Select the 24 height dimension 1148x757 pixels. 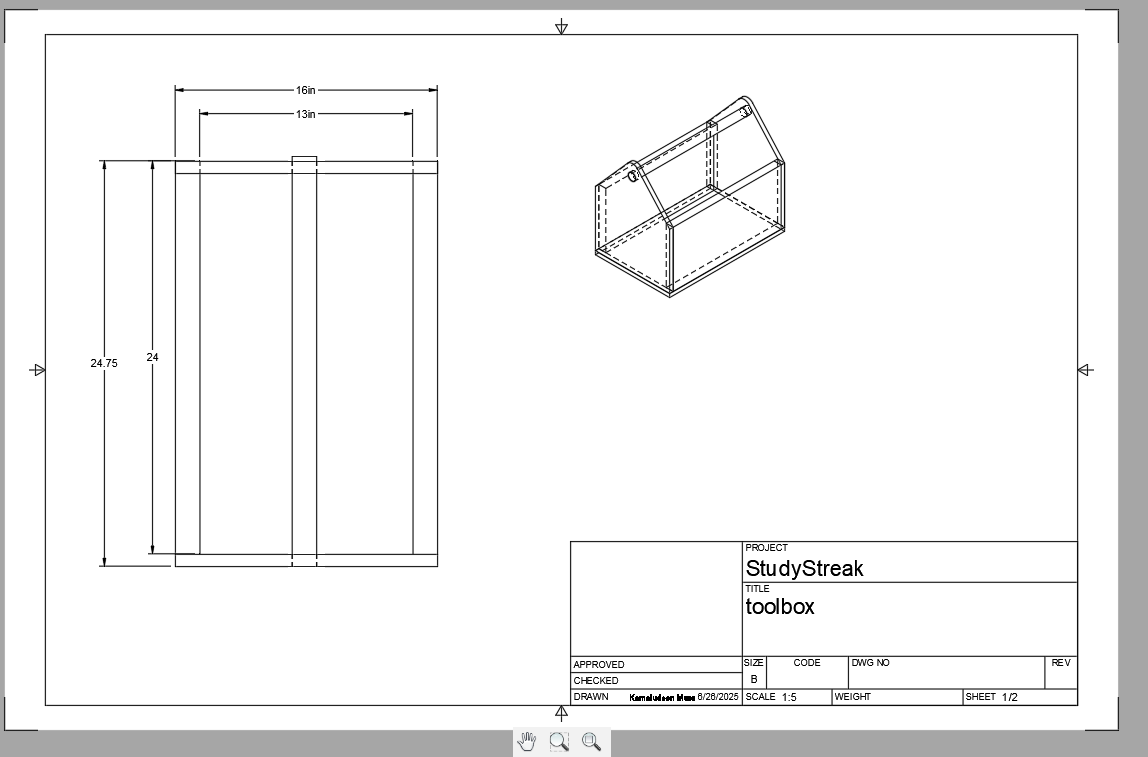[152, 357]
